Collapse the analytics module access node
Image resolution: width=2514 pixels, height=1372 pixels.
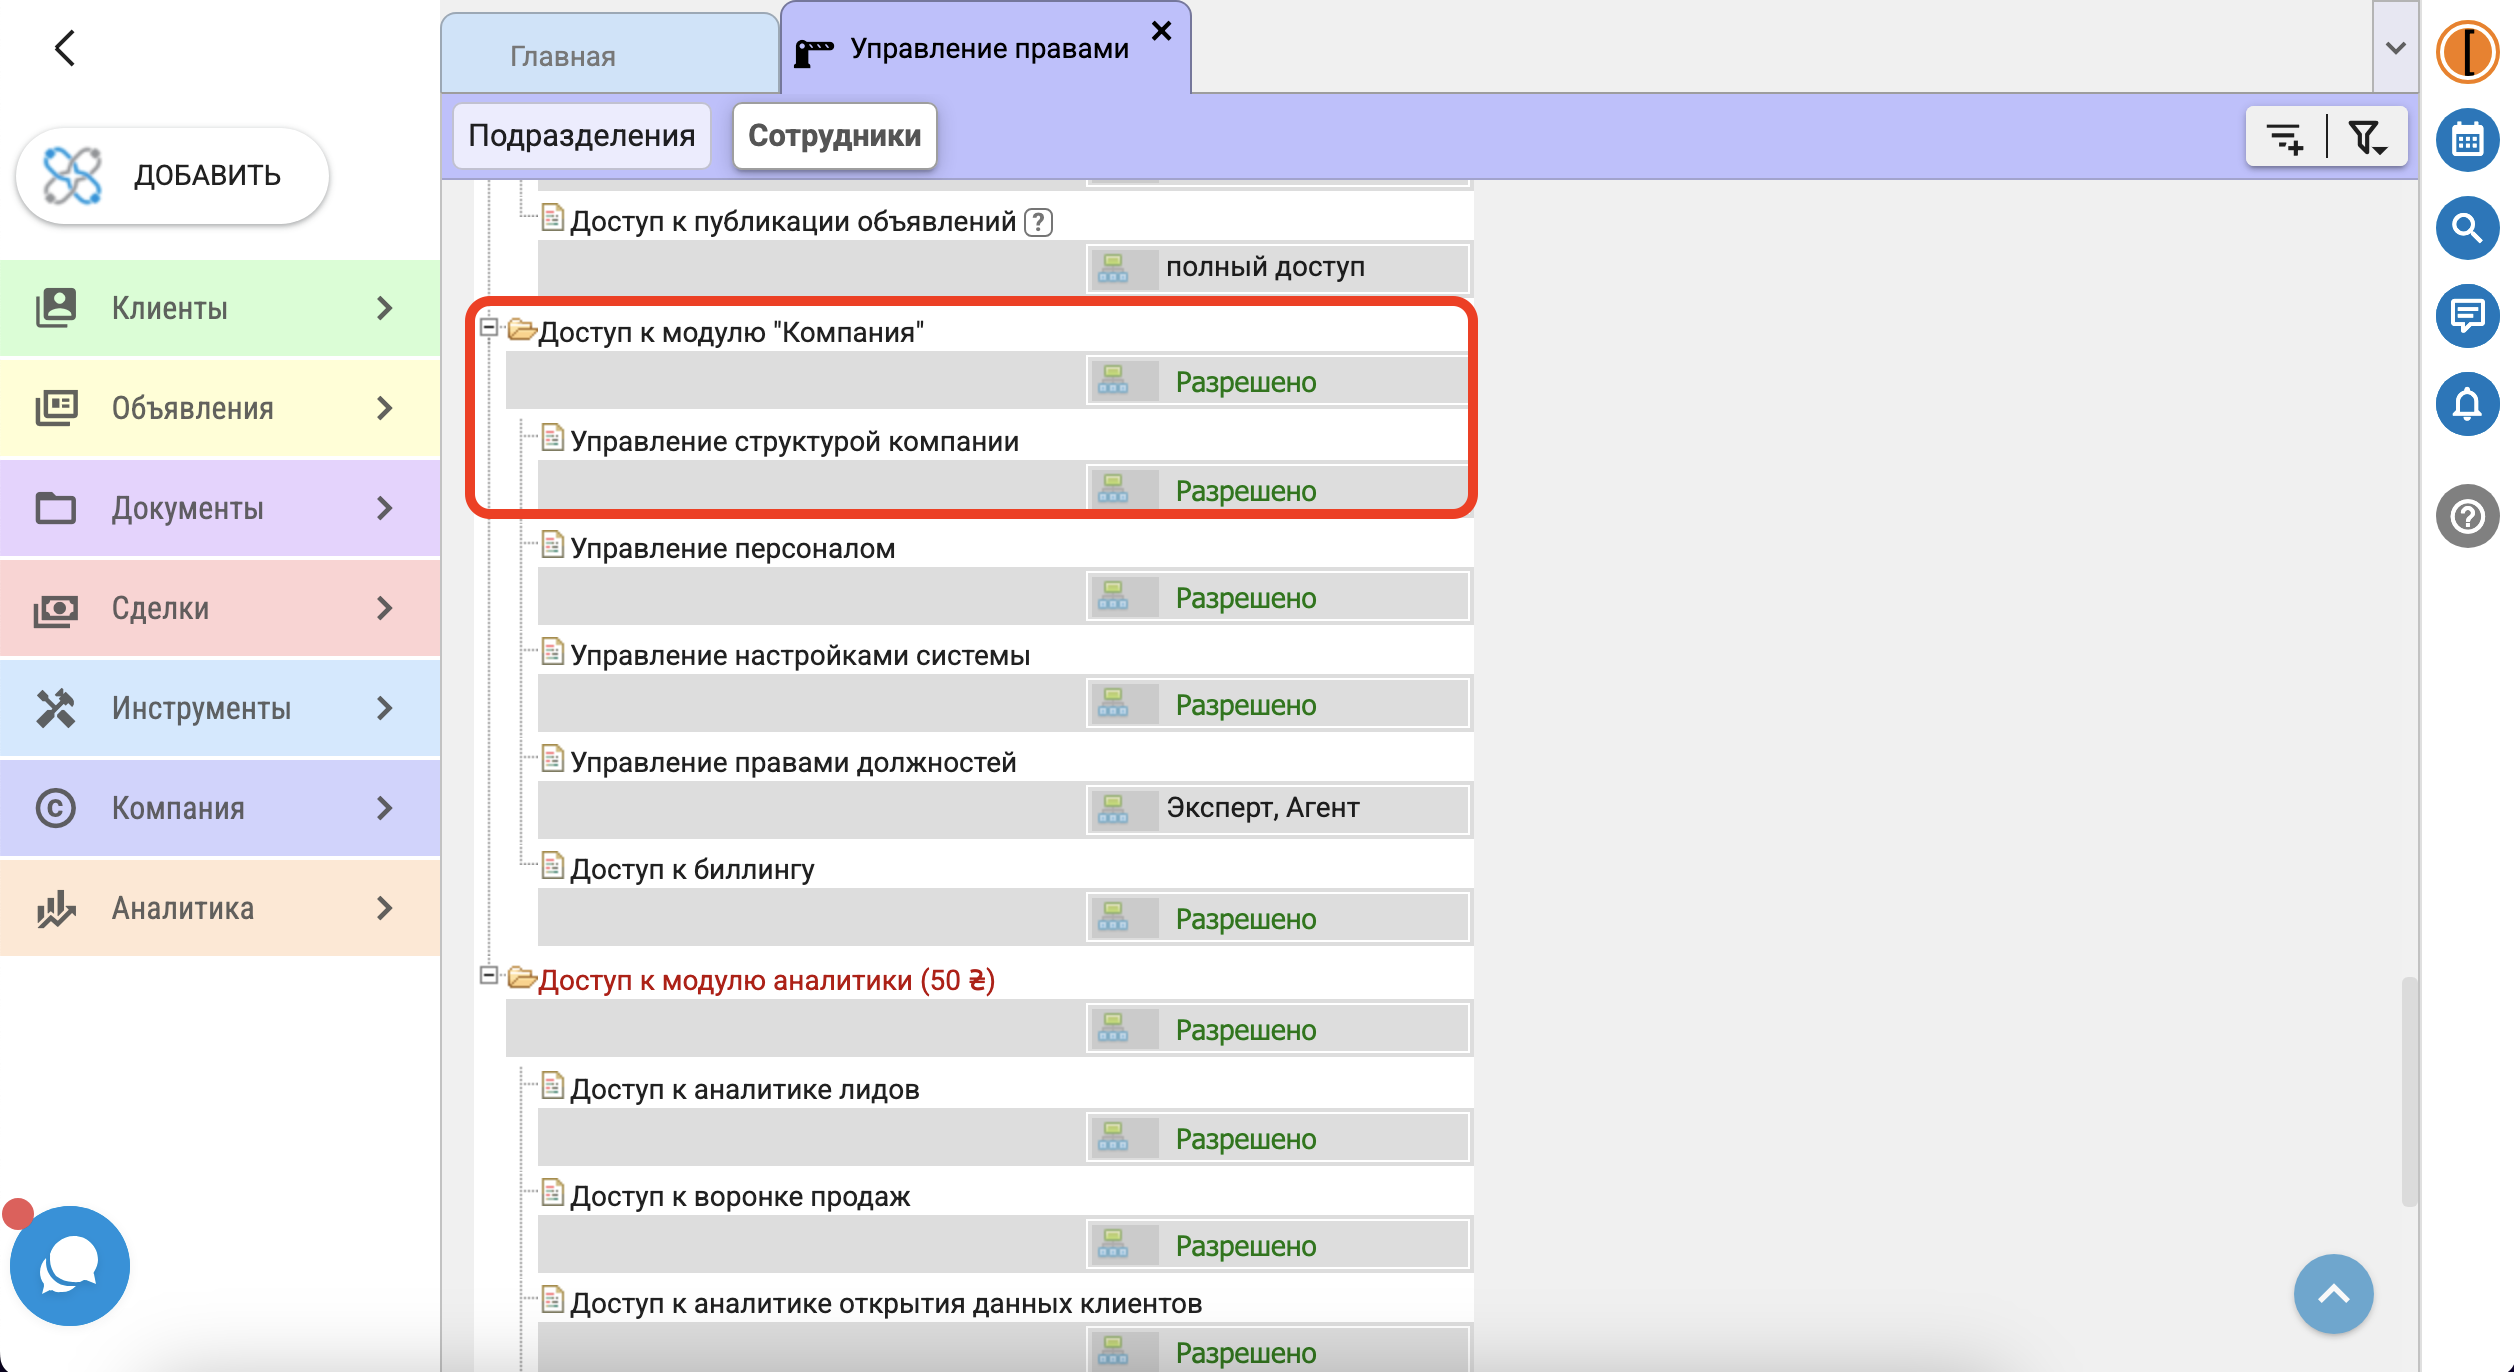[489, 975]
